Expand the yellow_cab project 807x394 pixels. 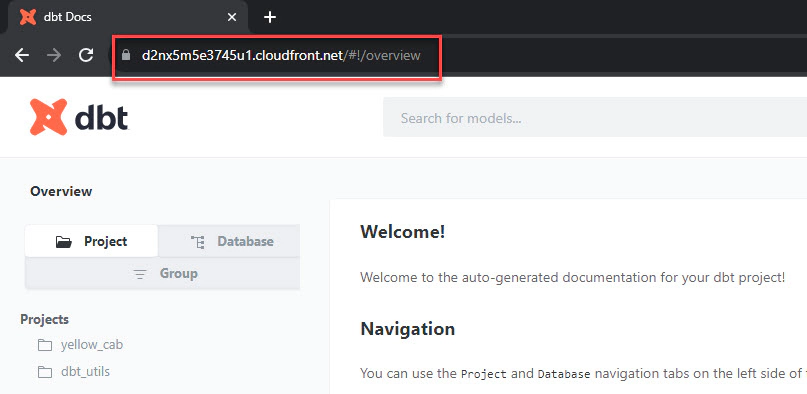[x=92, y=345]
